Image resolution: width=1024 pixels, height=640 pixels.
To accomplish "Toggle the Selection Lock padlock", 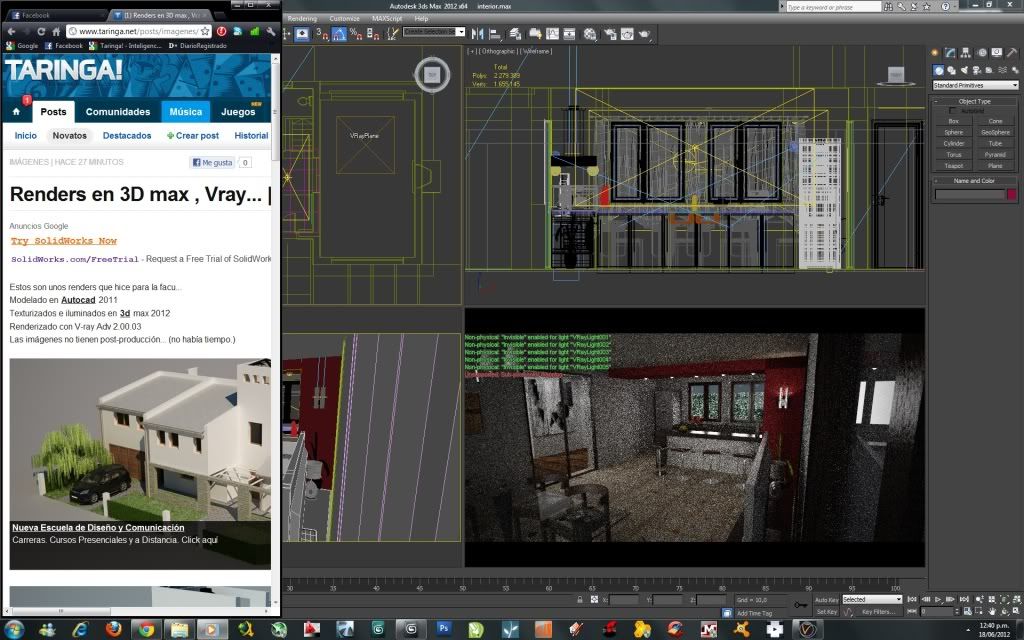I will [x=580, y=599].
